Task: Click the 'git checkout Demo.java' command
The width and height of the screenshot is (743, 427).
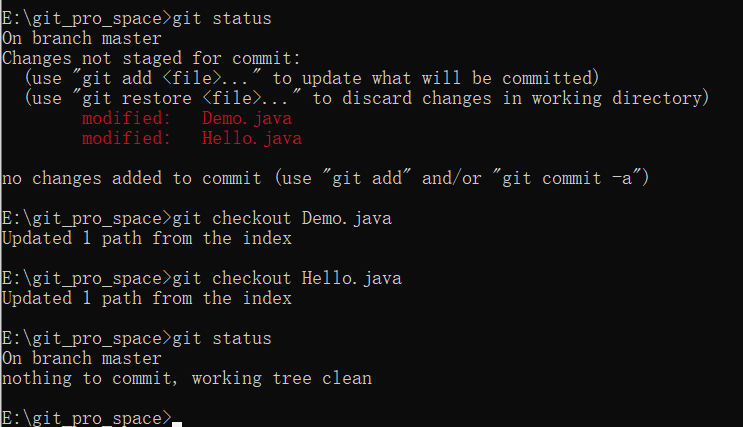Action: [x=282, y=218]
